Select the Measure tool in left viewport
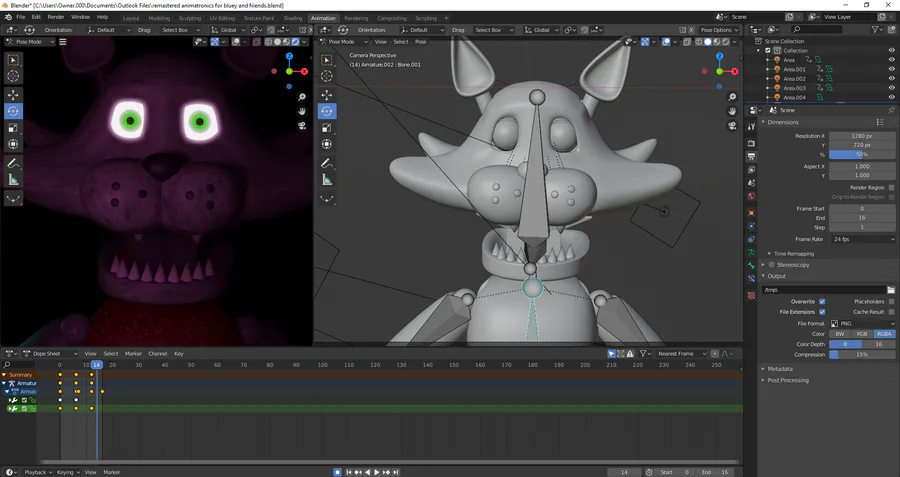The width and height of the screenshot is (900, 477). [13, 180]
